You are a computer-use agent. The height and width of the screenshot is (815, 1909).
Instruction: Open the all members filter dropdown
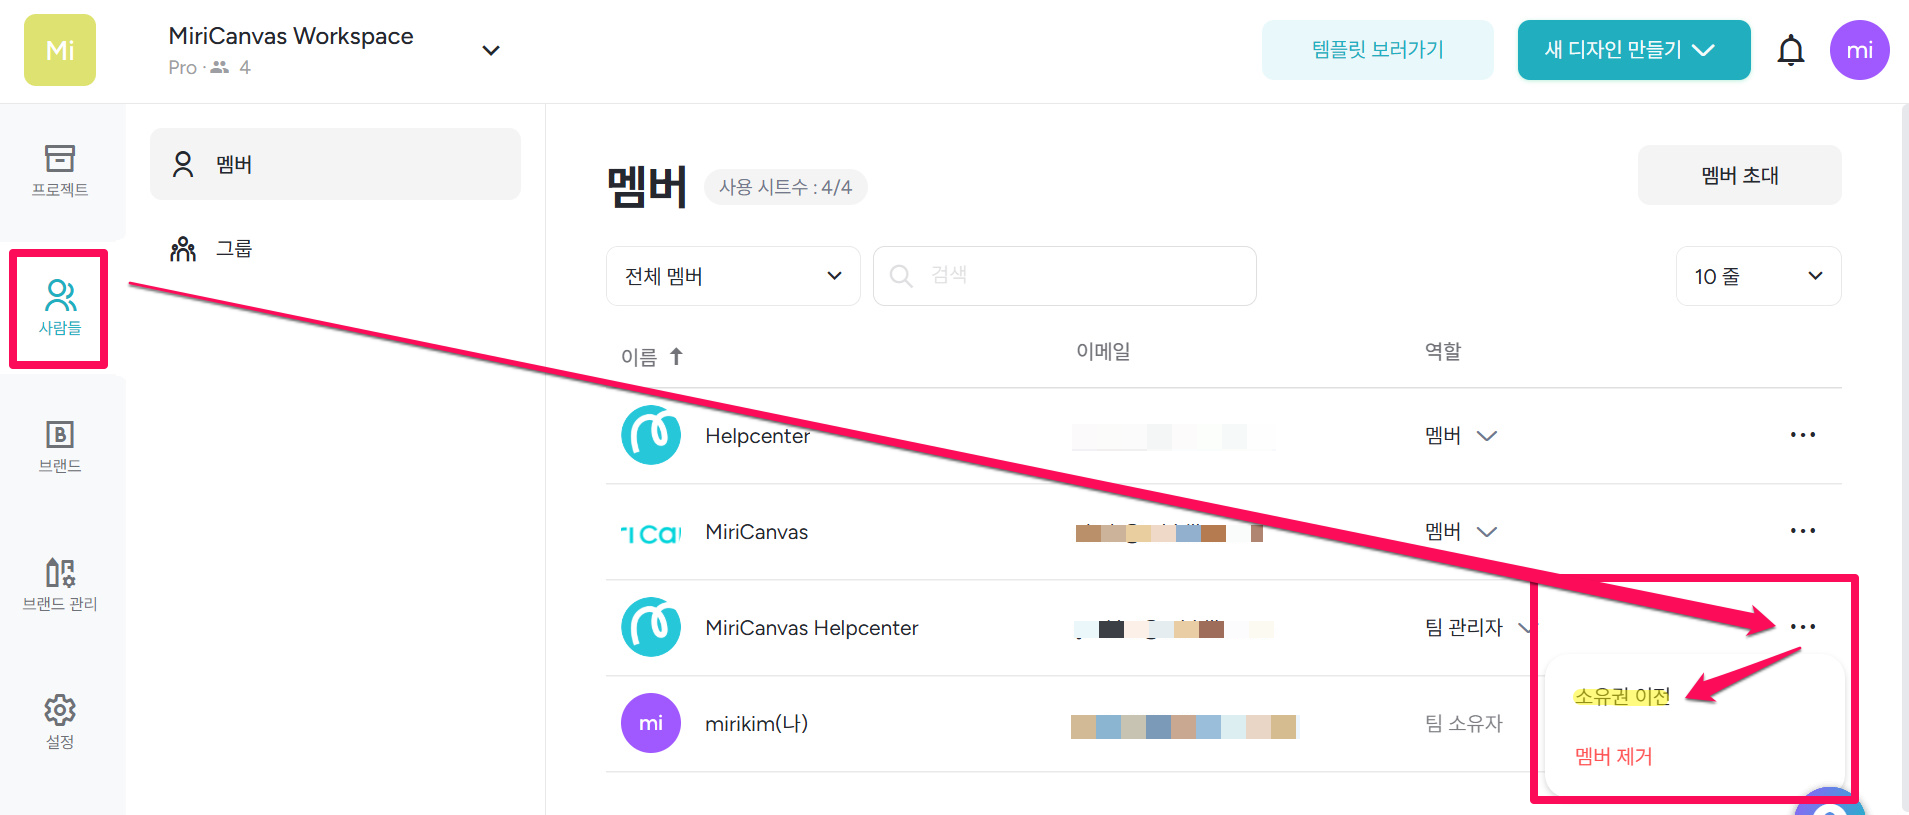[732, 276]
